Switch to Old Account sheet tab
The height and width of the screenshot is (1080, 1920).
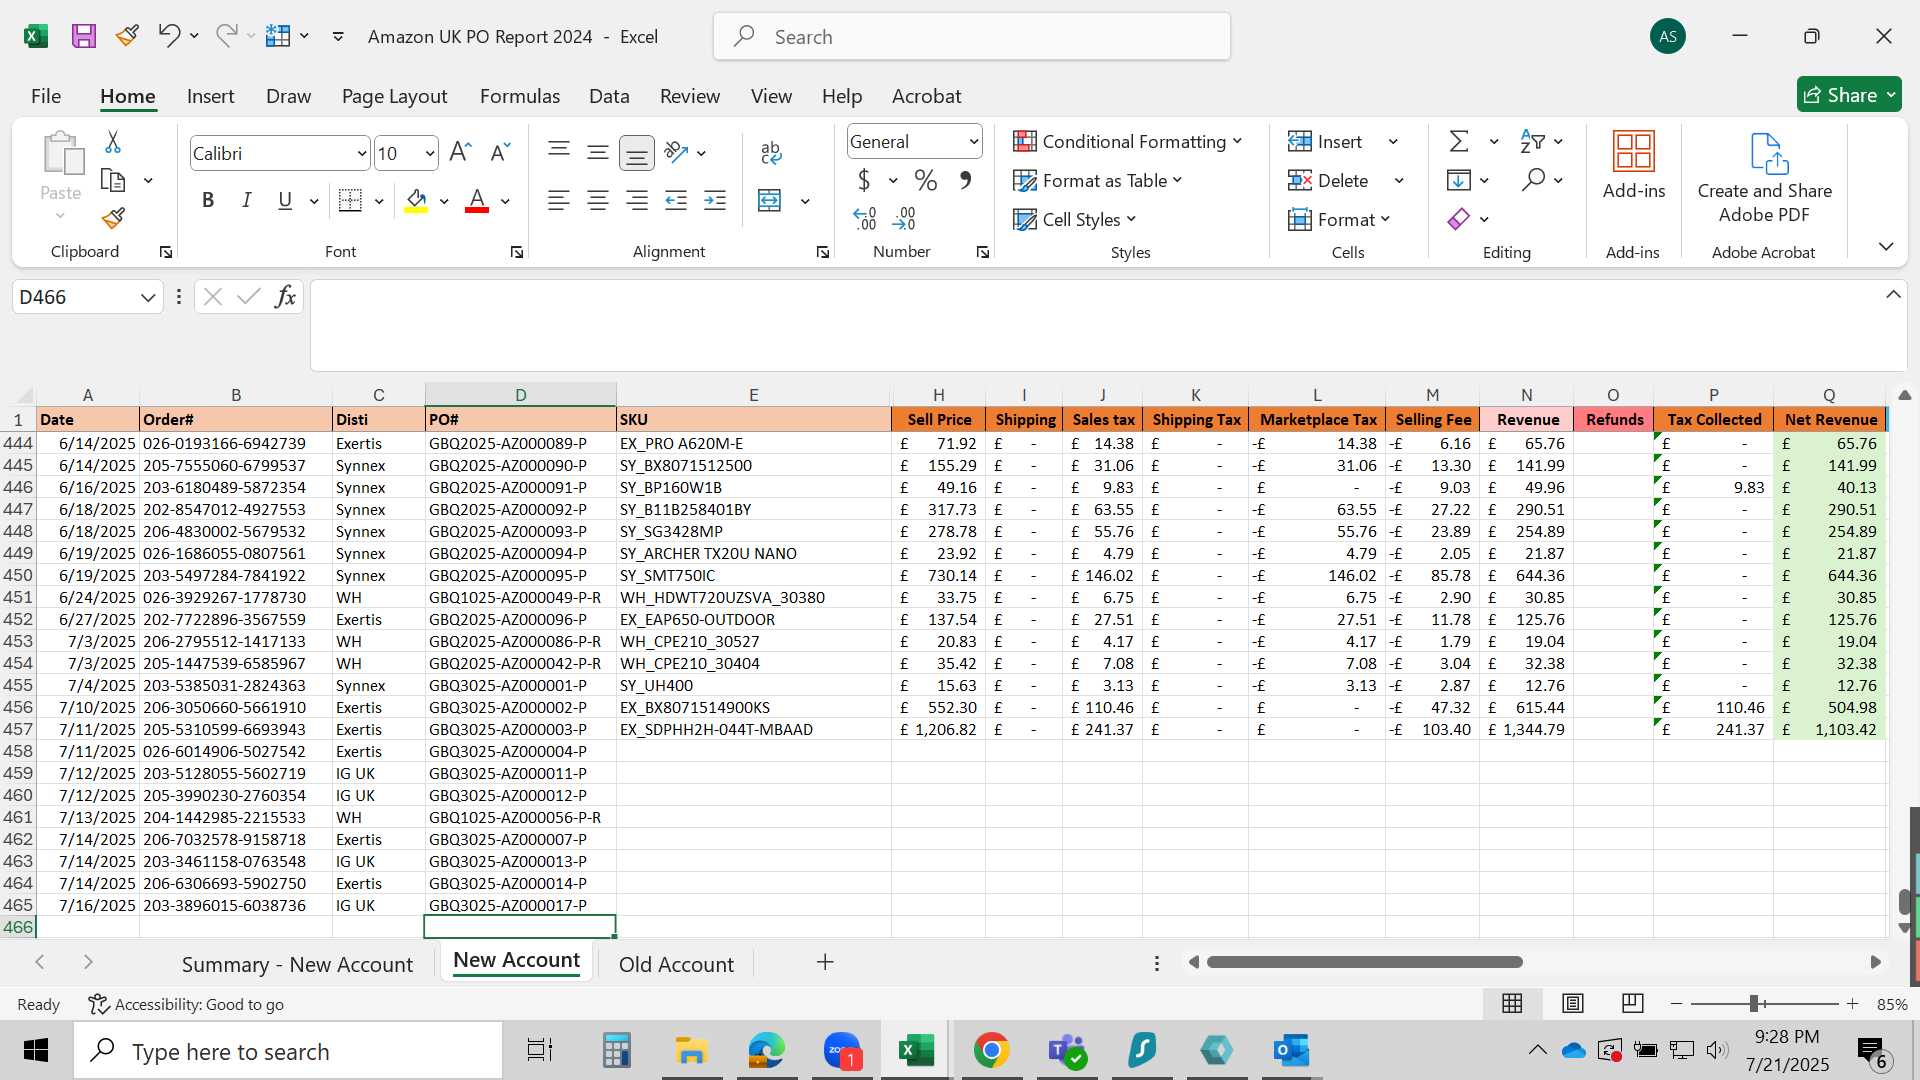pyautogui.click(x=676, y=964)
